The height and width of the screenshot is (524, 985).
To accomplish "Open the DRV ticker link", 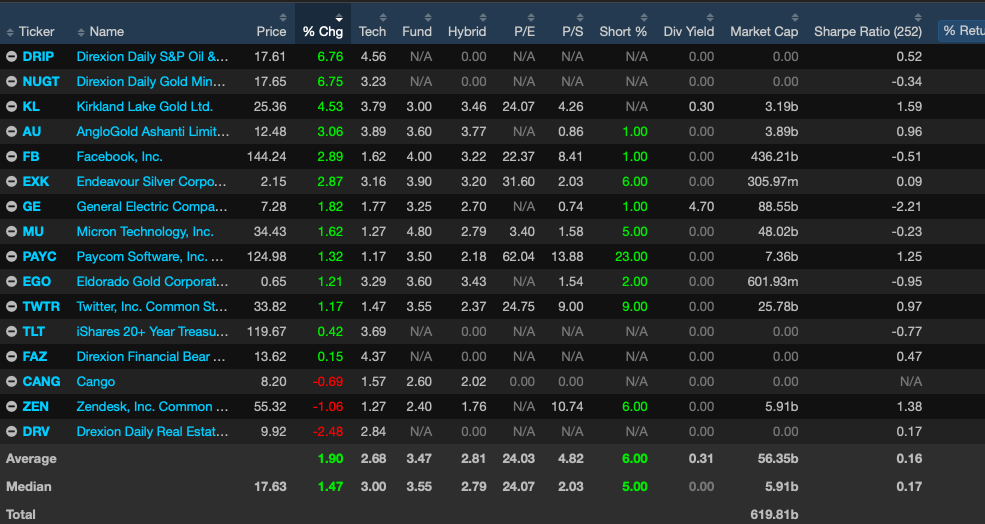I will (x=36, y=432).
